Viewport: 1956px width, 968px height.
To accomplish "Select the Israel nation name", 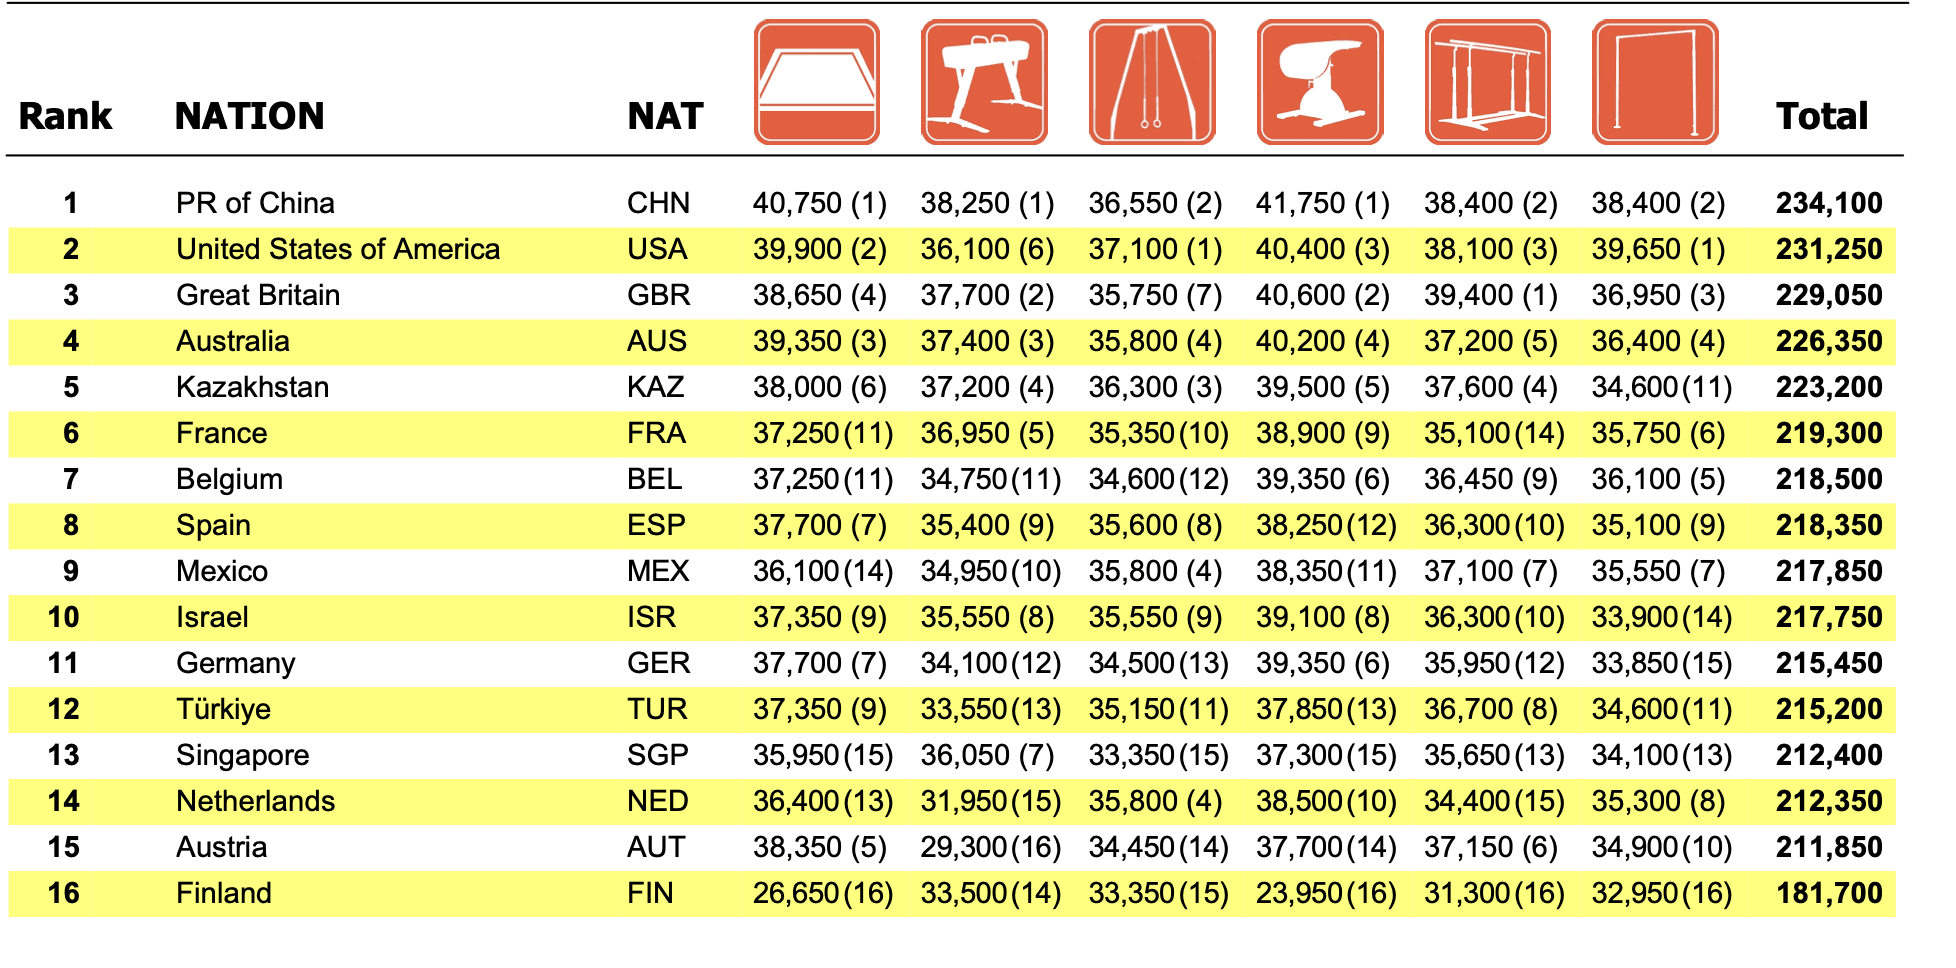I will tap(212, 617).
